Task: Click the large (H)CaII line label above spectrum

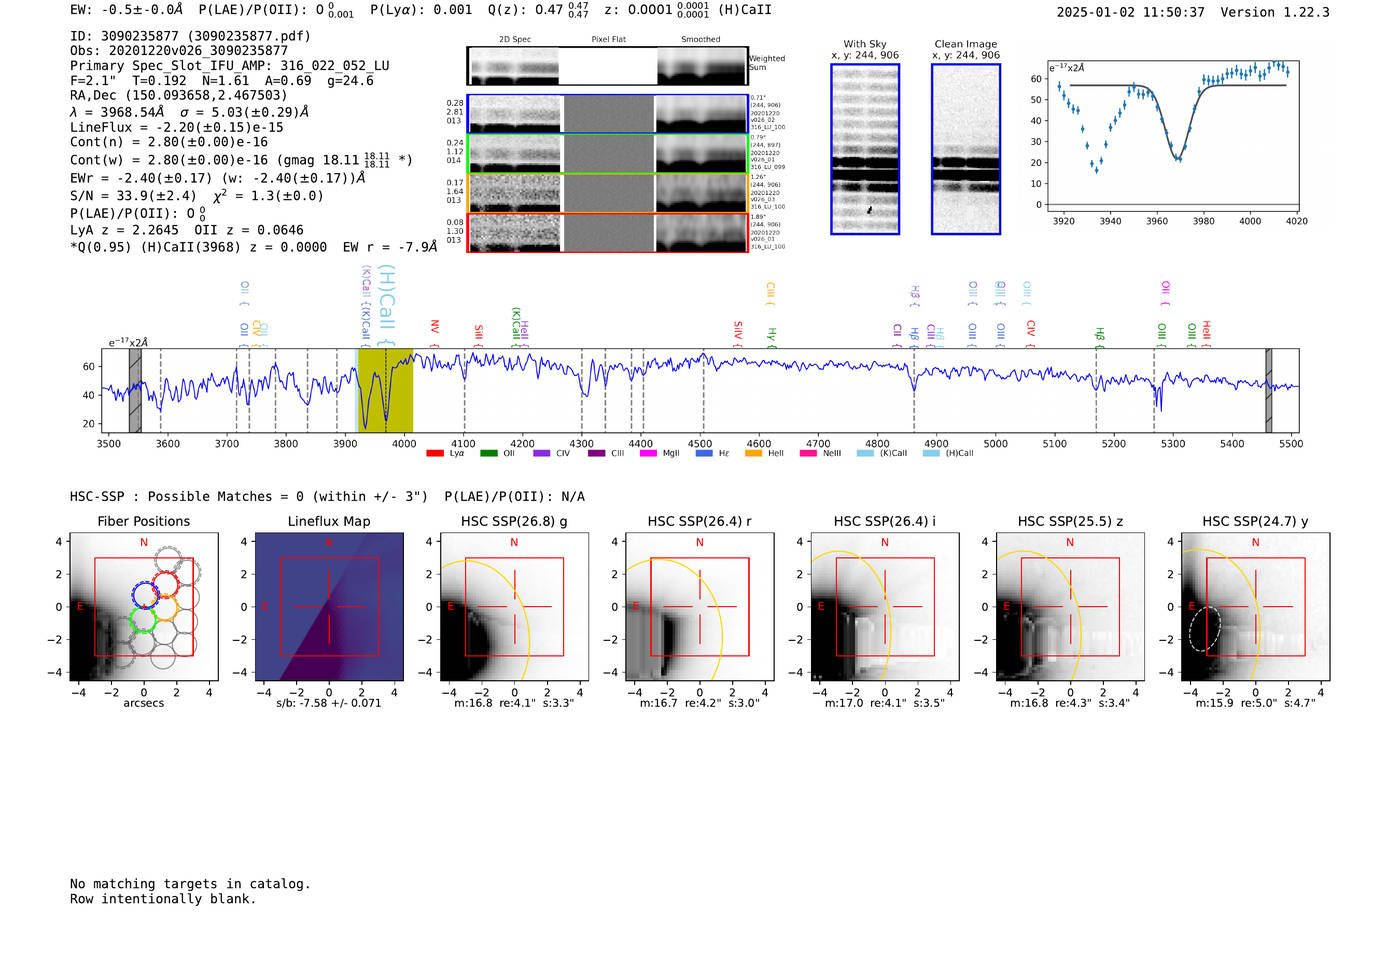Action: point(387,305)
